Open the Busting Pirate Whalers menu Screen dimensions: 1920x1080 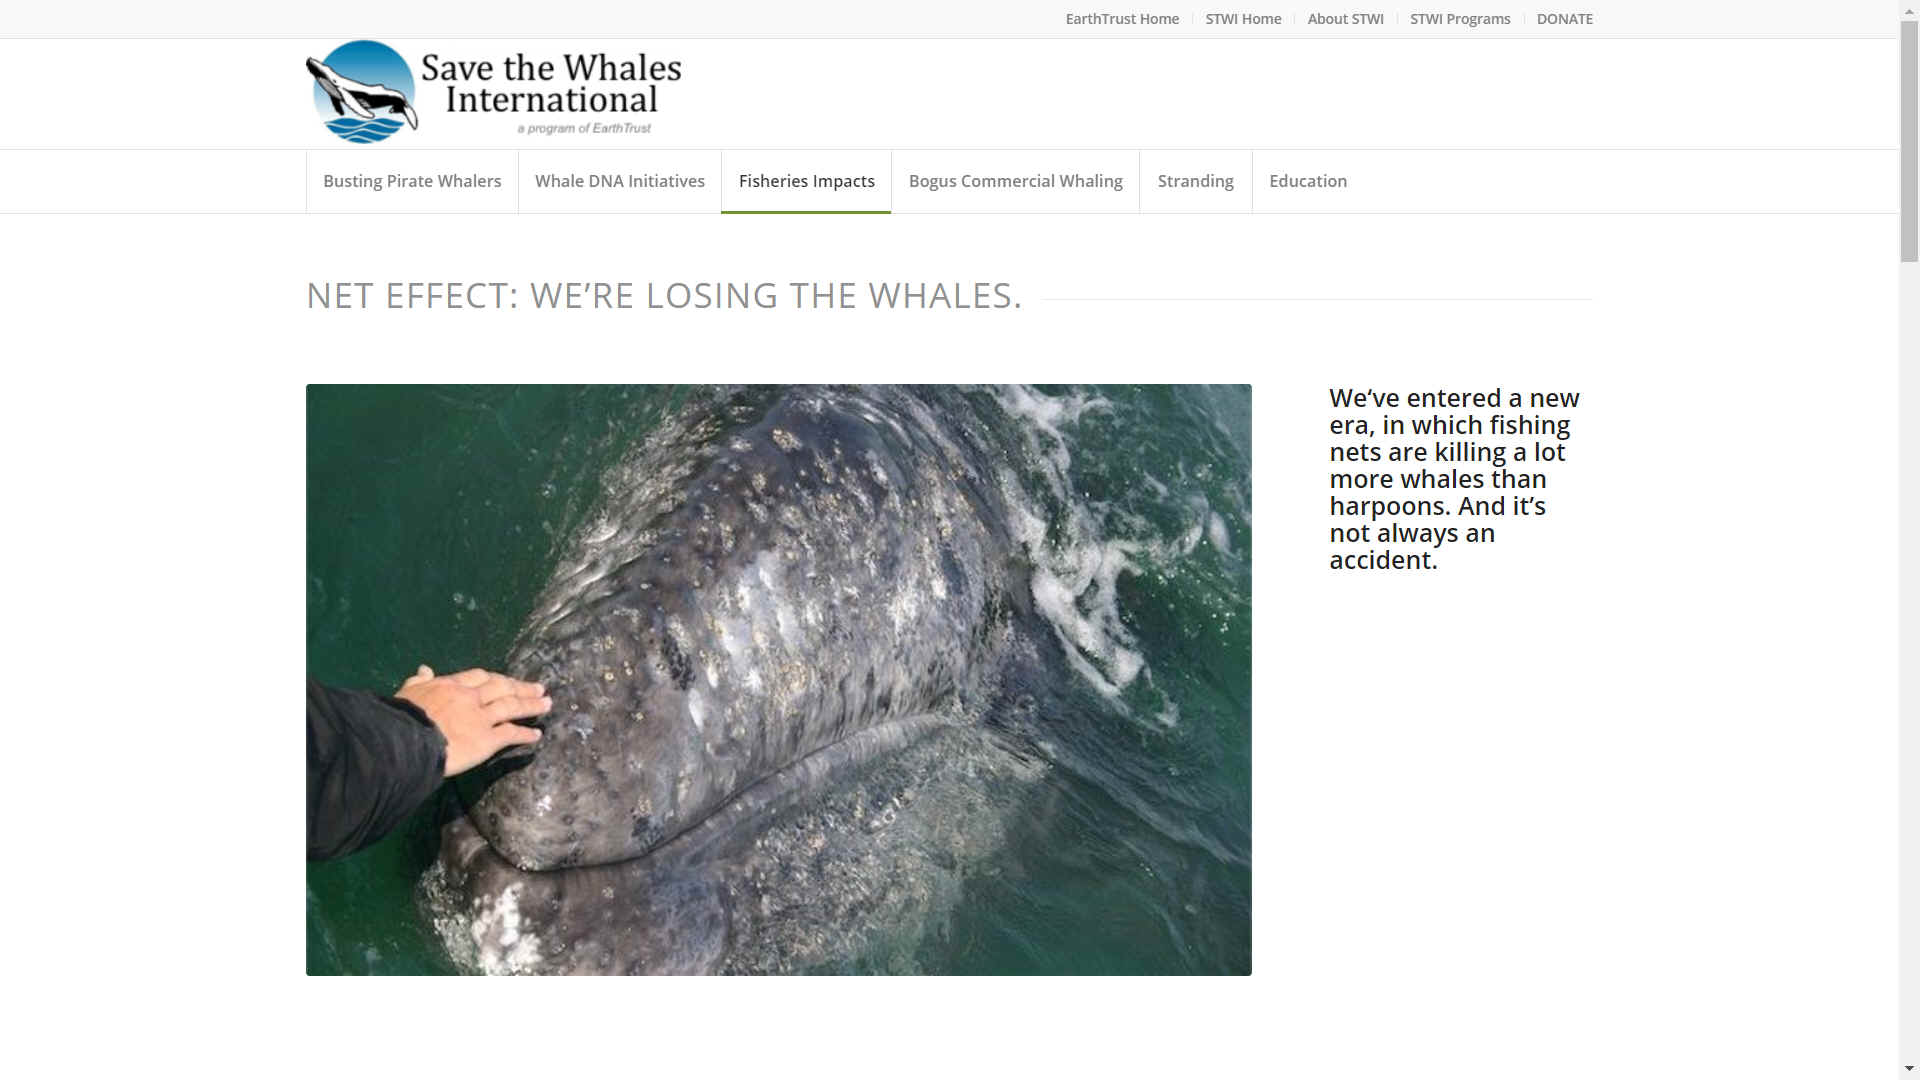[412, 181]
